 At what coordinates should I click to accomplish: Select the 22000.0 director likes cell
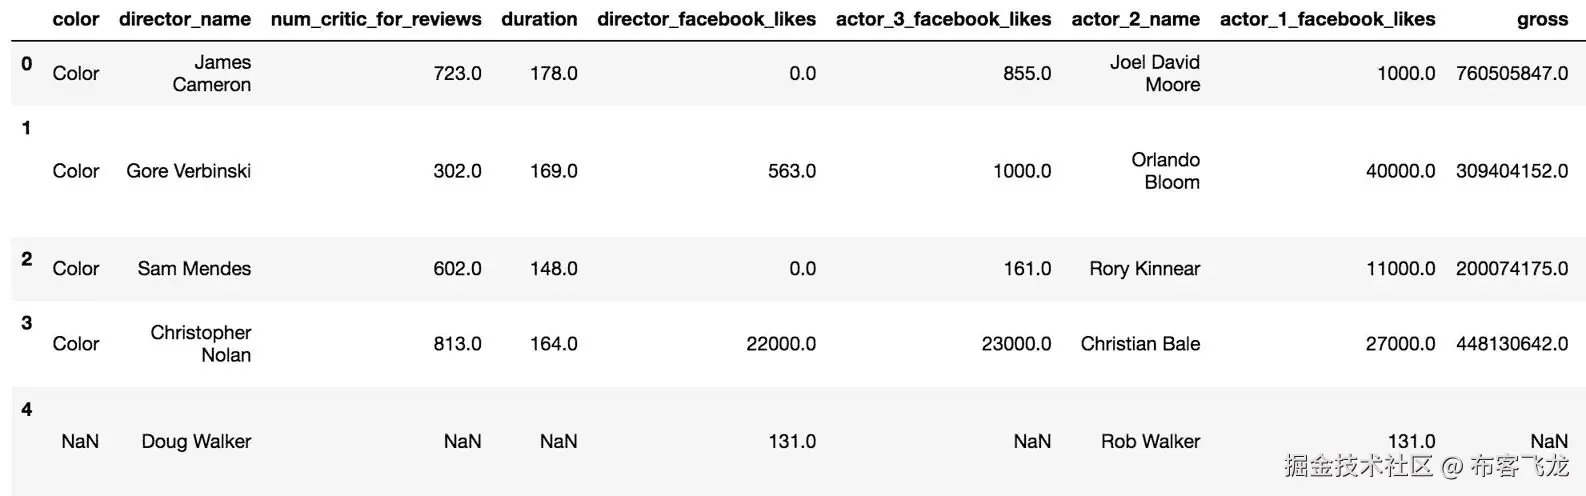point(780,343)
